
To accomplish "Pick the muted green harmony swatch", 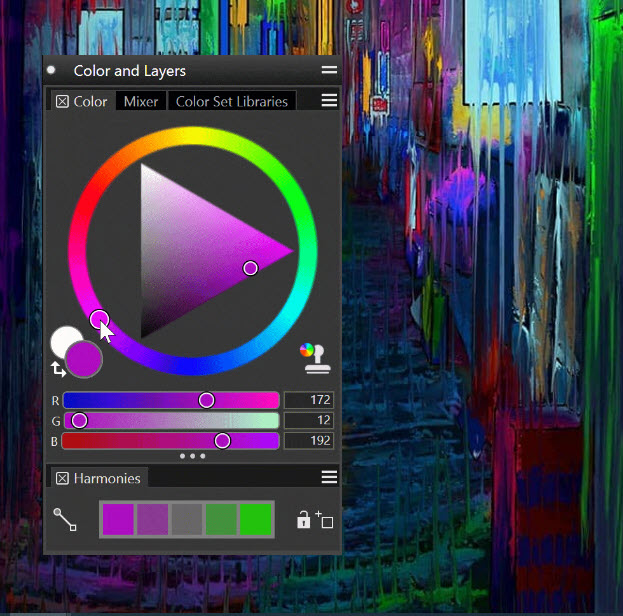I will click(221, 519).
